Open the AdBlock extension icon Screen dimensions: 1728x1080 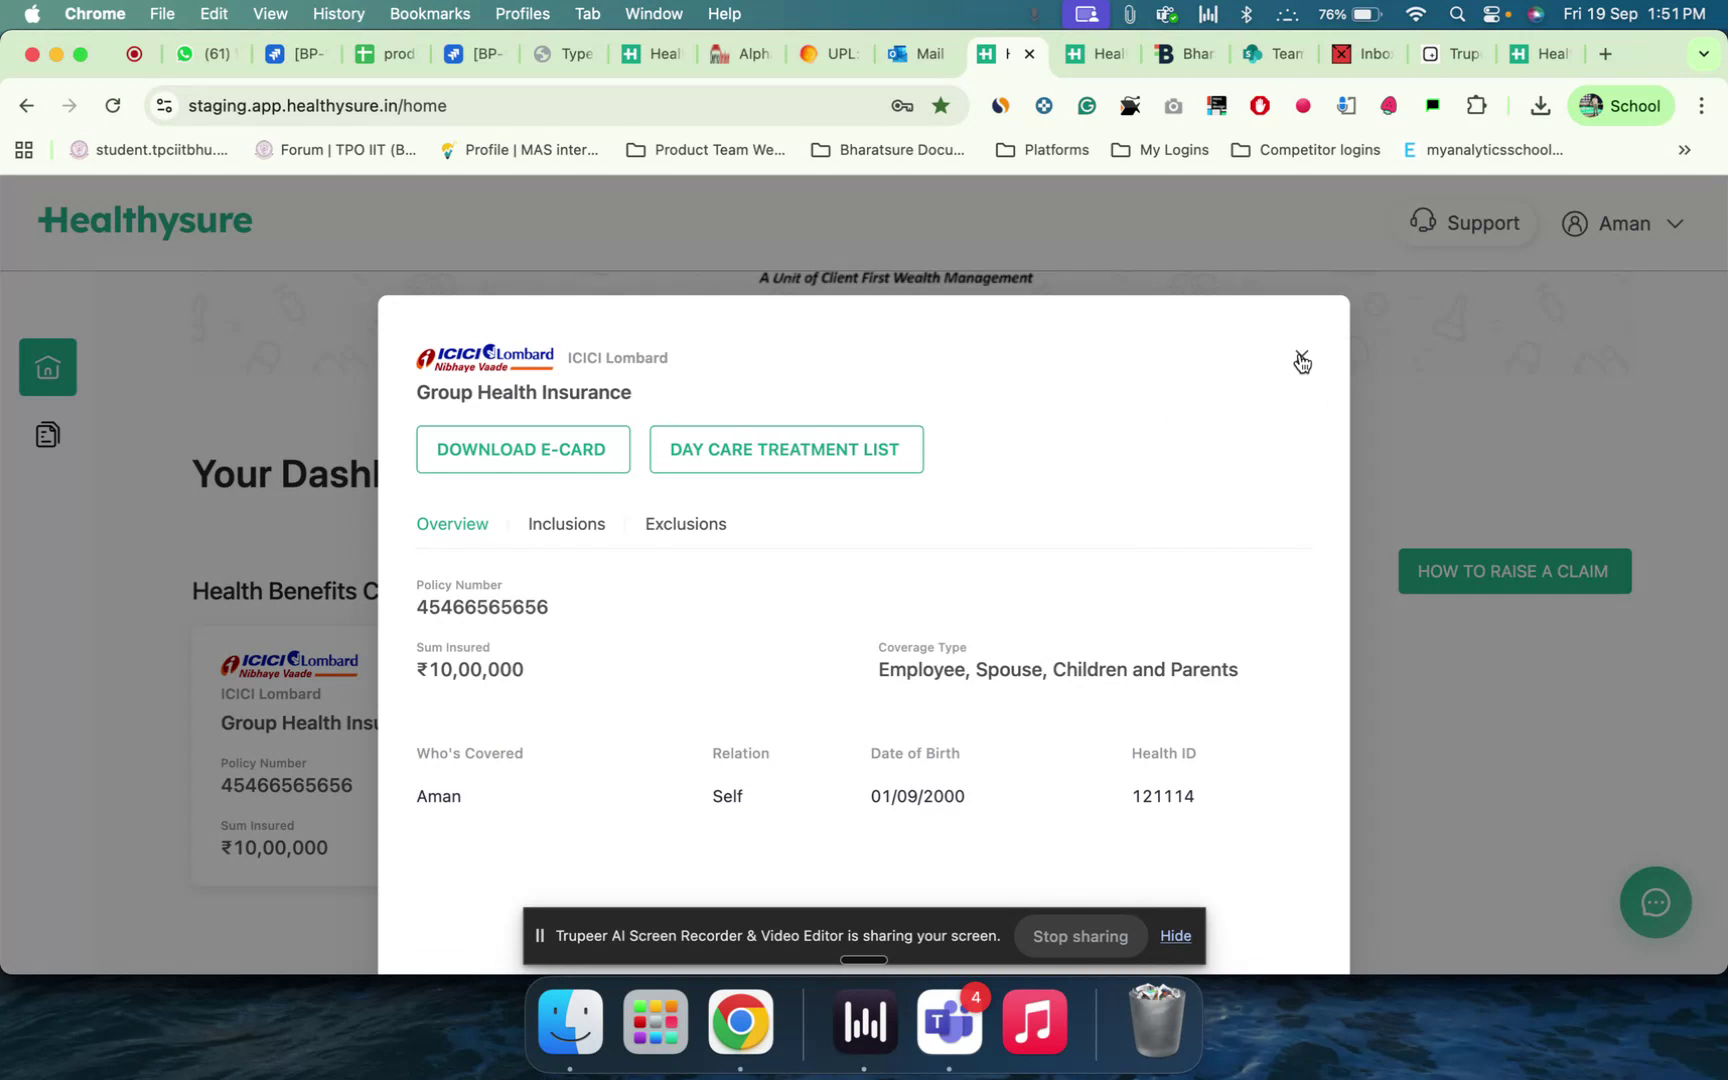pyautogui.click(x=1259, y=105)
